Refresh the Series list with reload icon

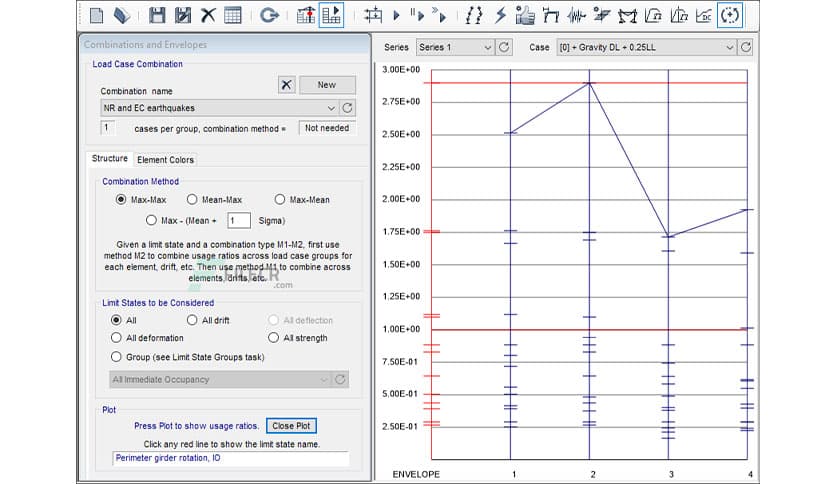505,47
